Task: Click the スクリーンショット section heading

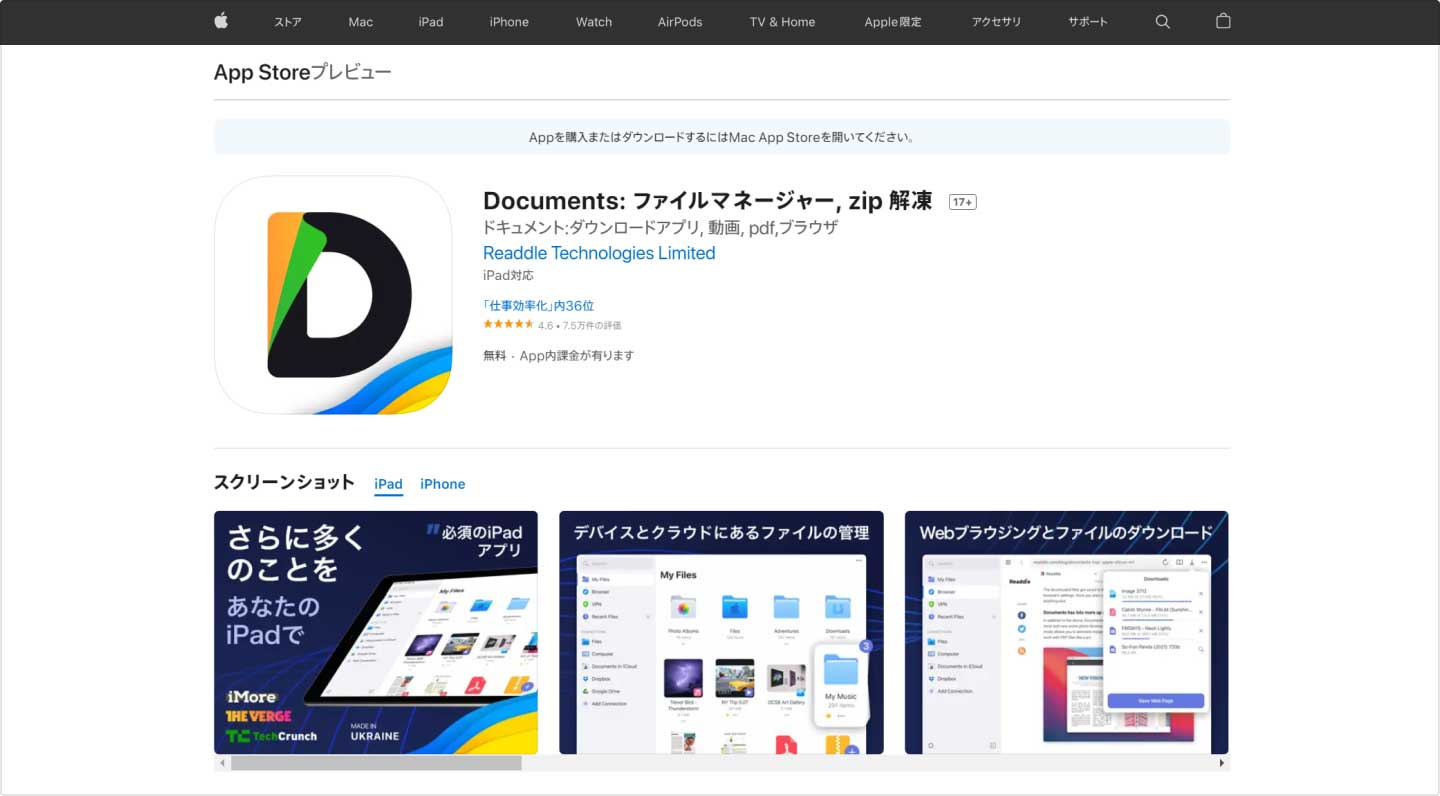Action: point(284,482)
